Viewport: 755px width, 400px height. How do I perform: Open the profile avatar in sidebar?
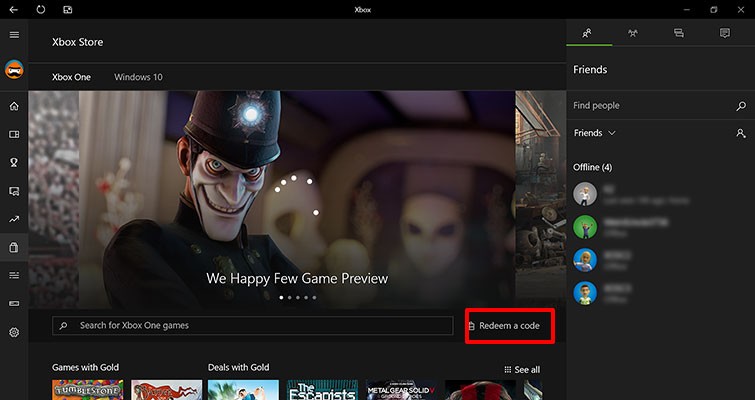coord(14,70)
